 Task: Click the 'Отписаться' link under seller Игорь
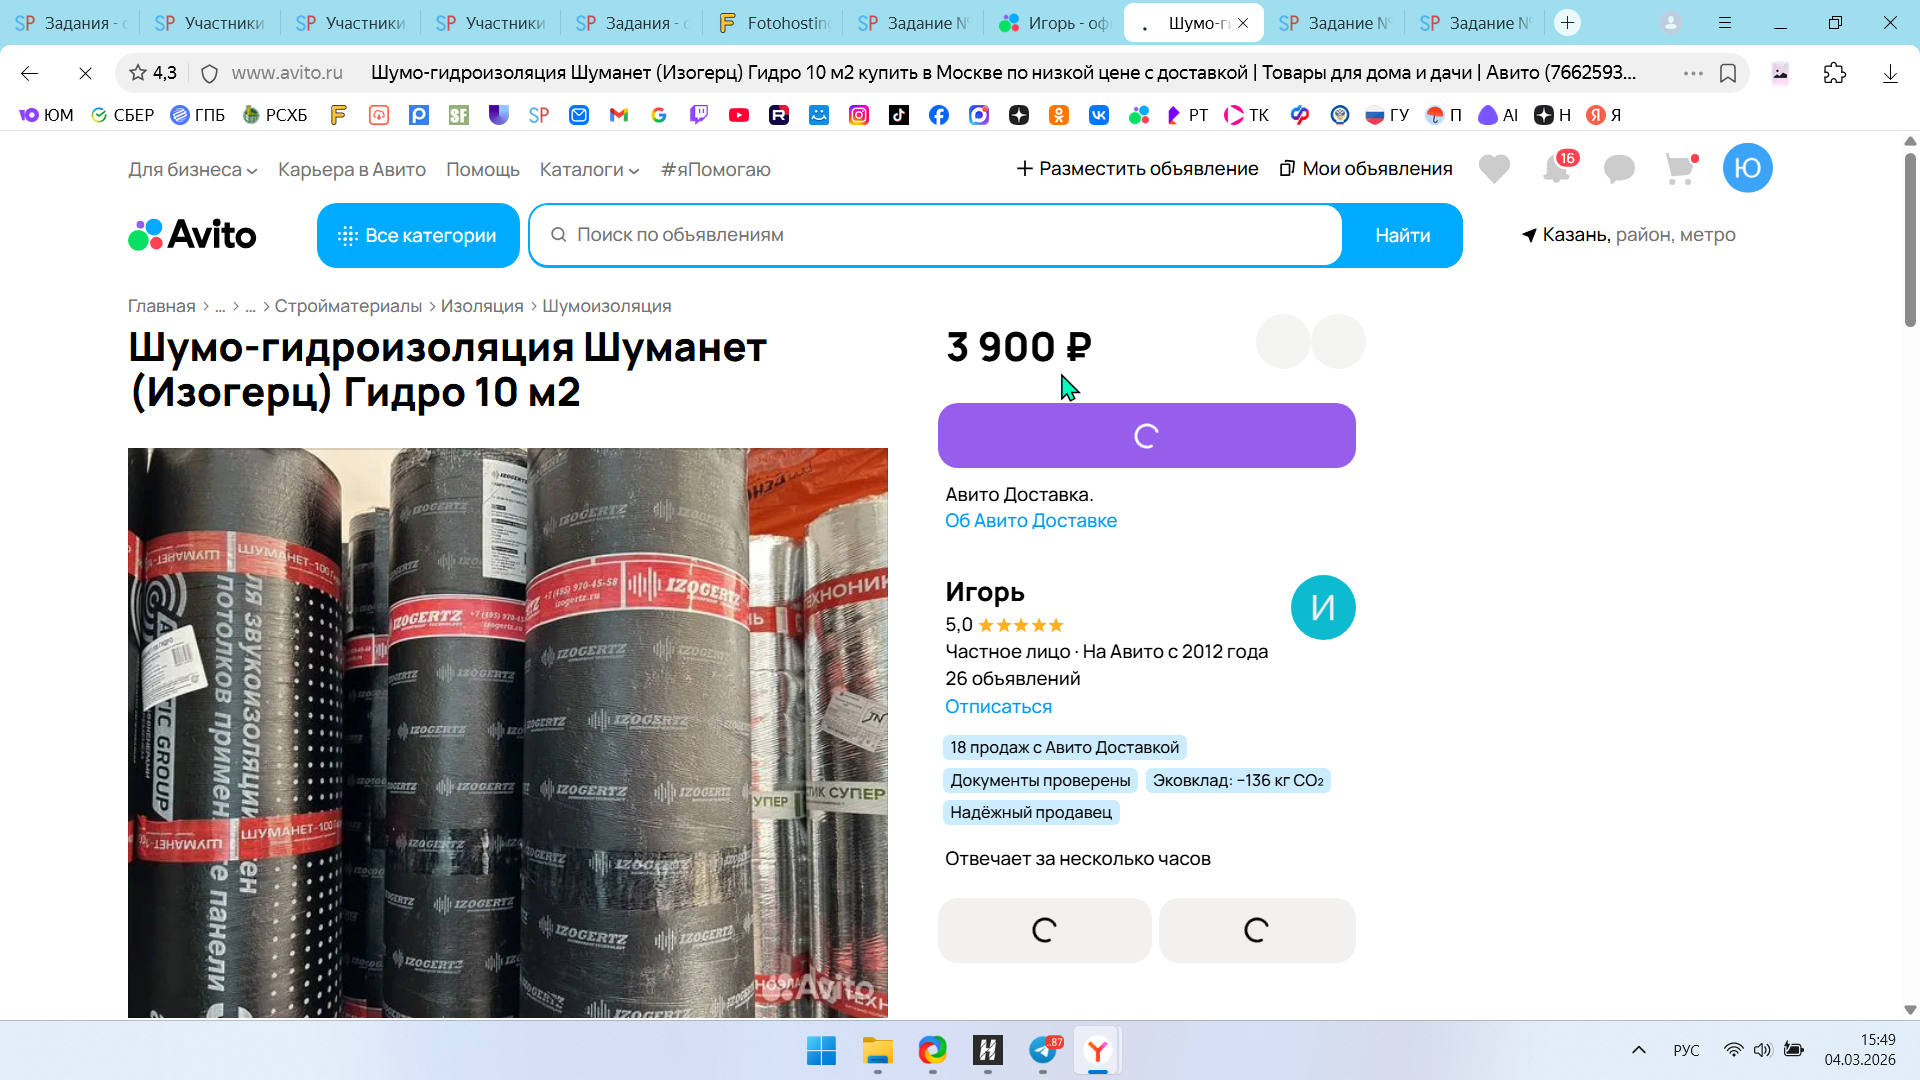coord(998,707)
